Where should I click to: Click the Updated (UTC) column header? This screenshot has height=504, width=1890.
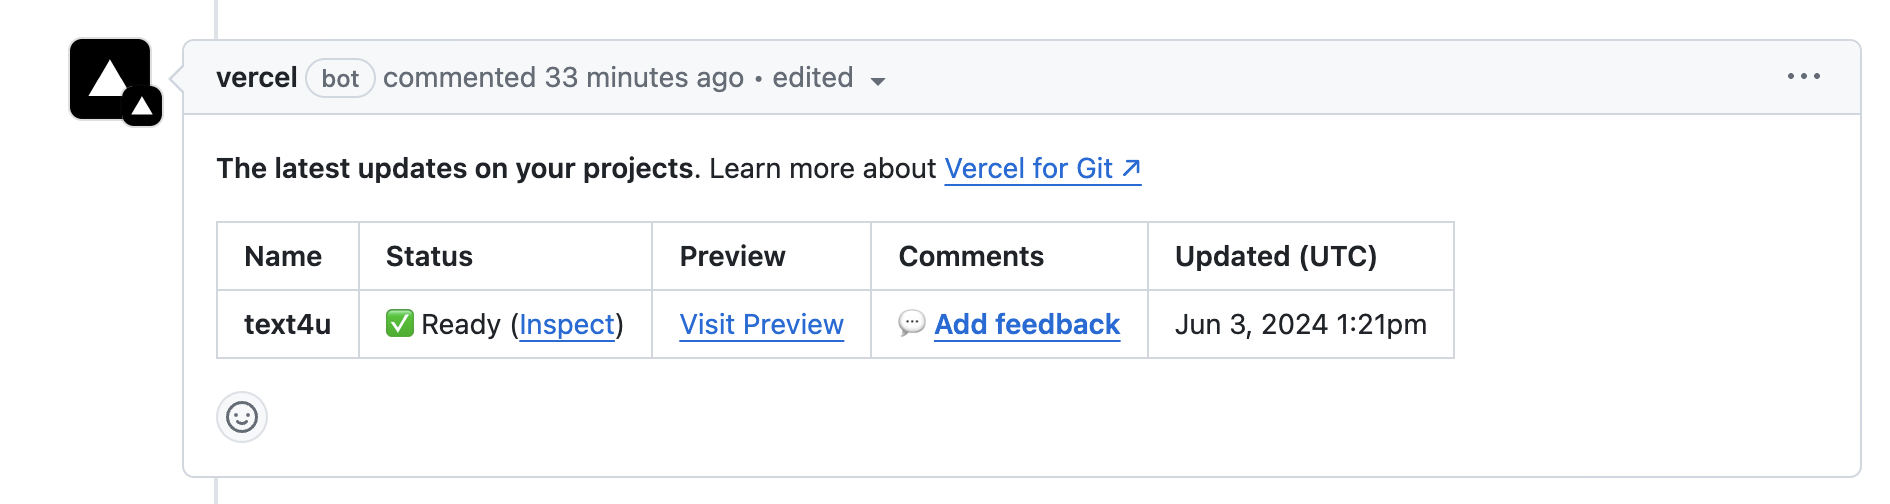pyautogui.click(x=1275, y=257)
